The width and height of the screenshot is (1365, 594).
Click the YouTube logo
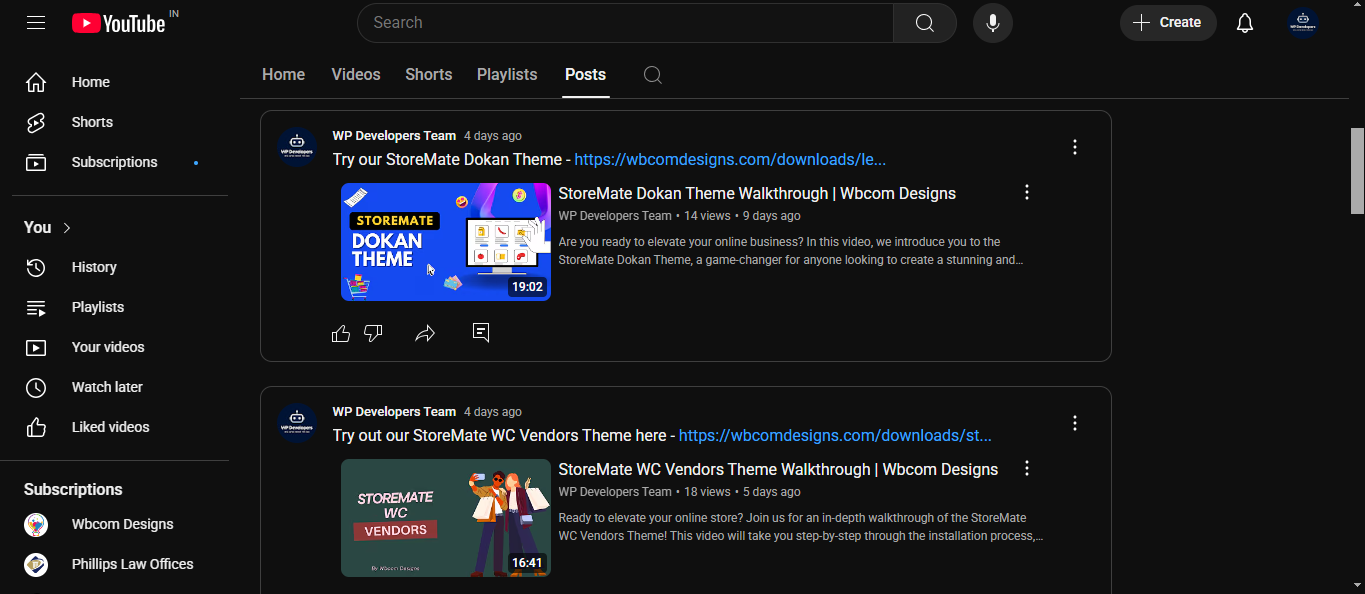coord(119,23)
